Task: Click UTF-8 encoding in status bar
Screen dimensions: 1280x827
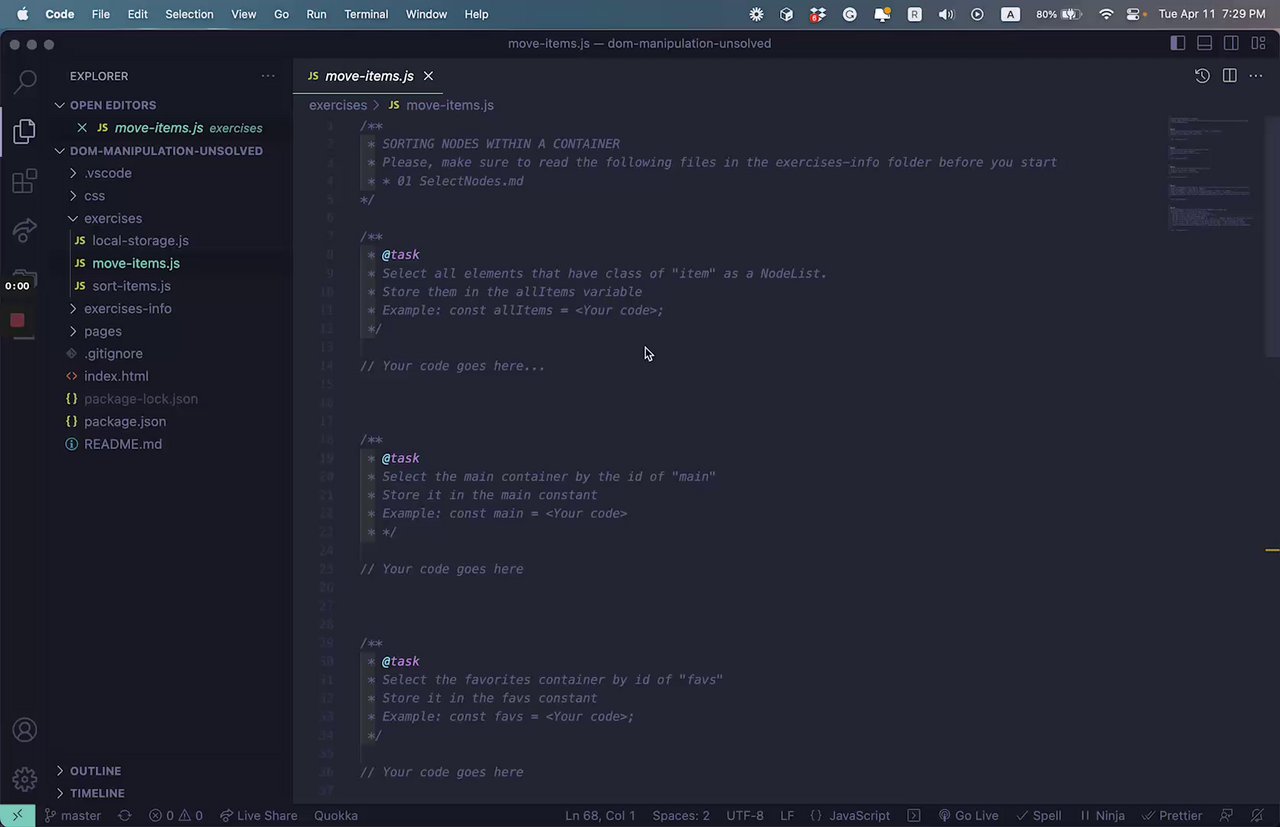Action: (x=745, y=815)
